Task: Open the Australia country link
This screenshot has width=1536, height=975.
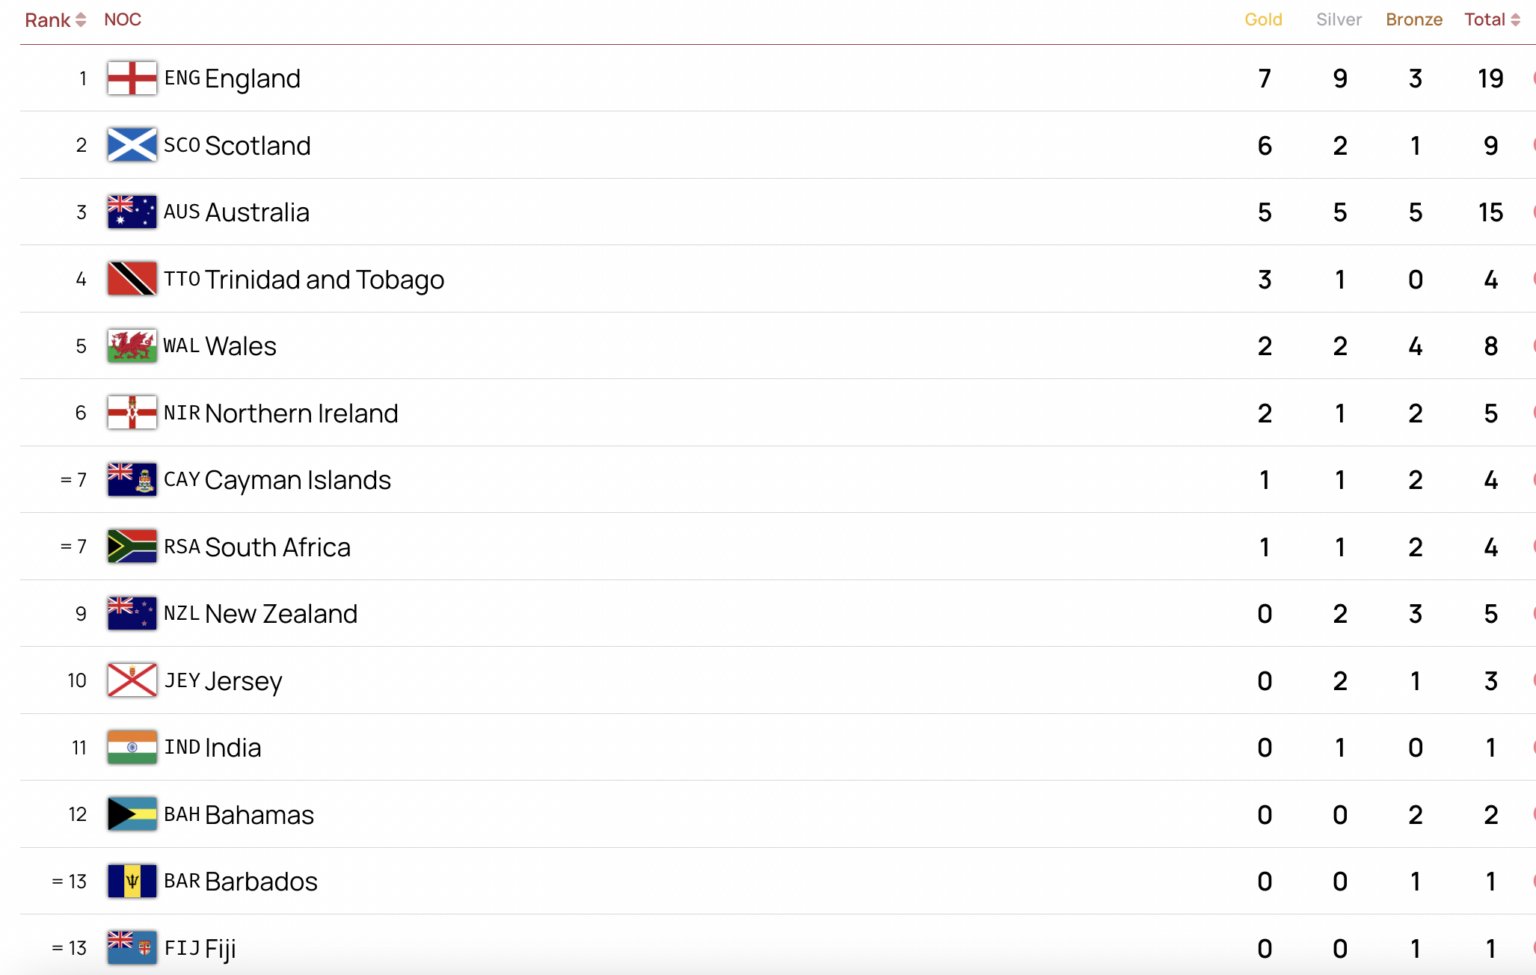Action: [257, 212]
